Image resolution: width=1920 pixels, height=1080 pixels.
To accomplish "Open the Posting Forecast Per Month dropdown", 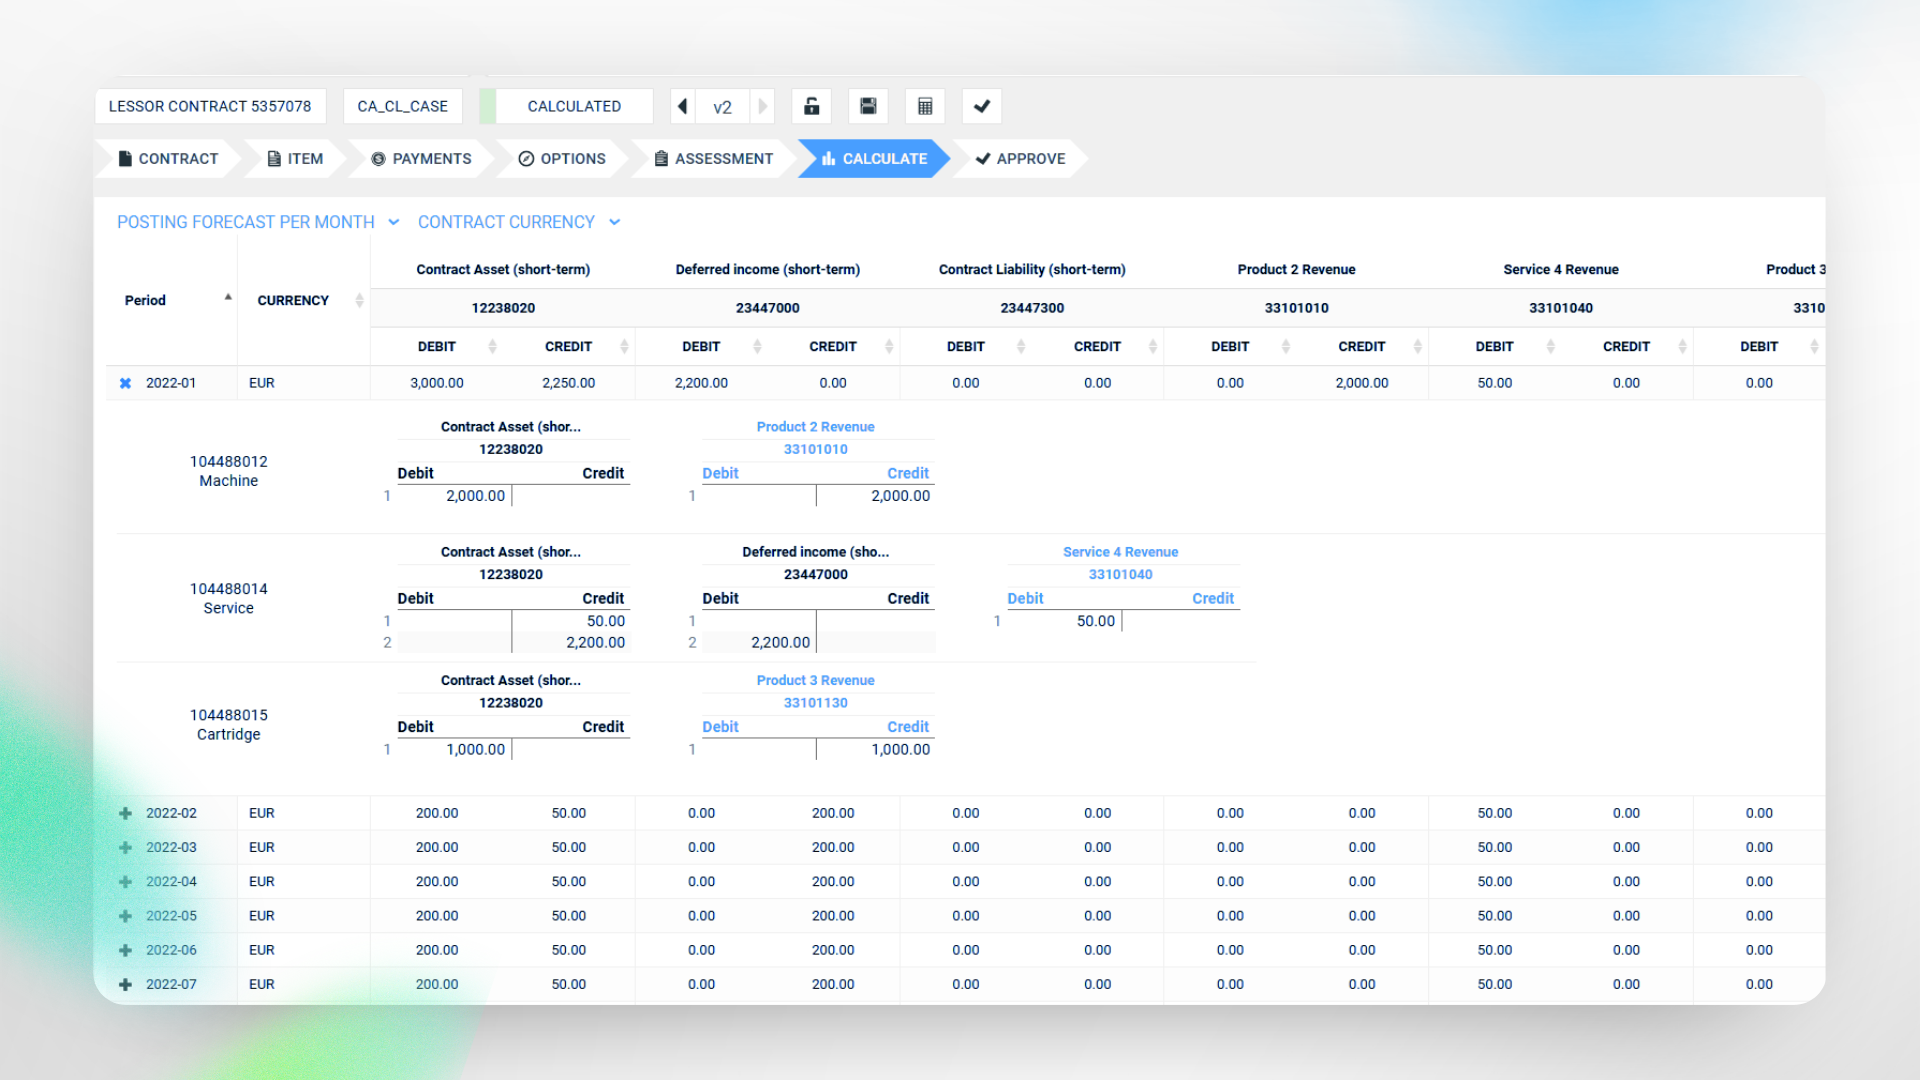I will click(x=258, y=222).
